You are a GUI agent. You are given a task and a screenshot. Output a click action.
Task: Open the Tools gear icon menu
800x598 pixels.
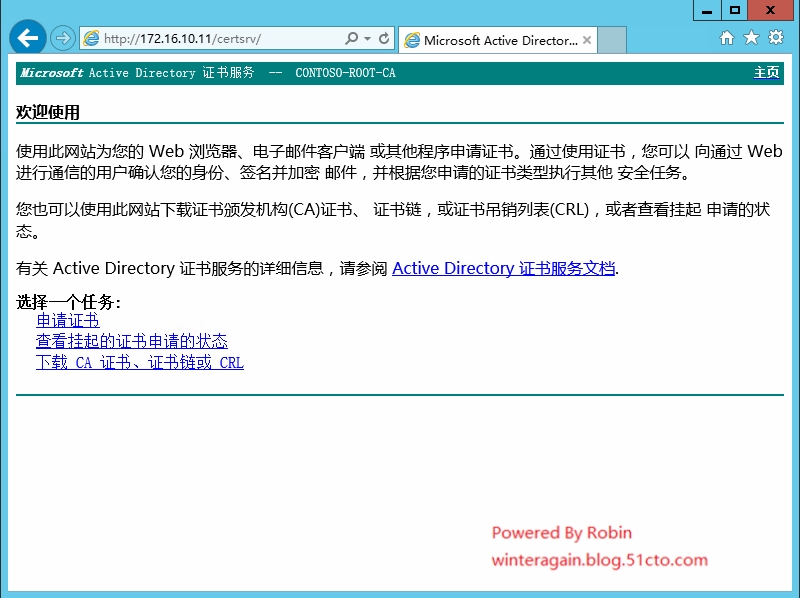pyautogui.click(x=776, y=37)
